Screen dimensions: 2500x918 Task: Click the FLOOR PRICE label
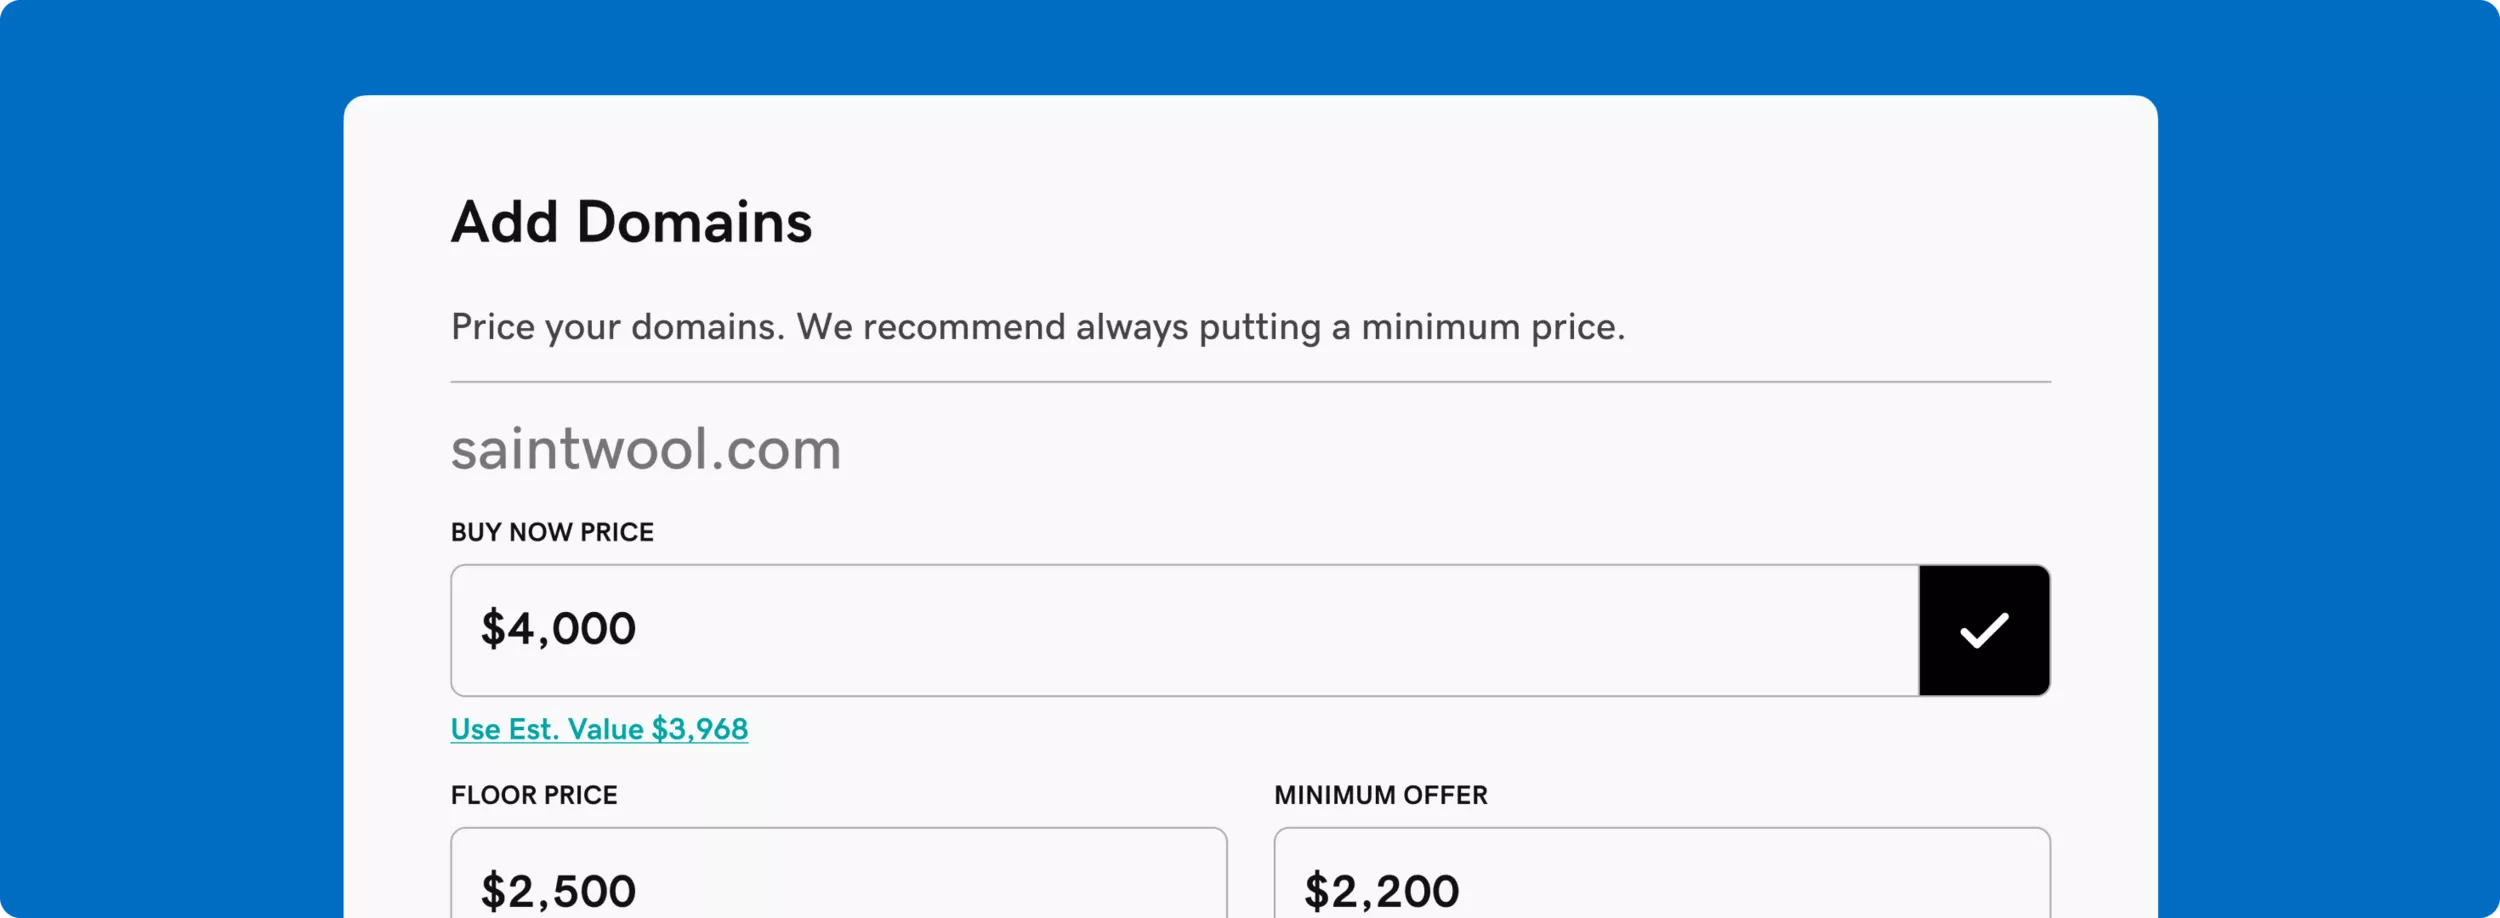tap(534, 795)
